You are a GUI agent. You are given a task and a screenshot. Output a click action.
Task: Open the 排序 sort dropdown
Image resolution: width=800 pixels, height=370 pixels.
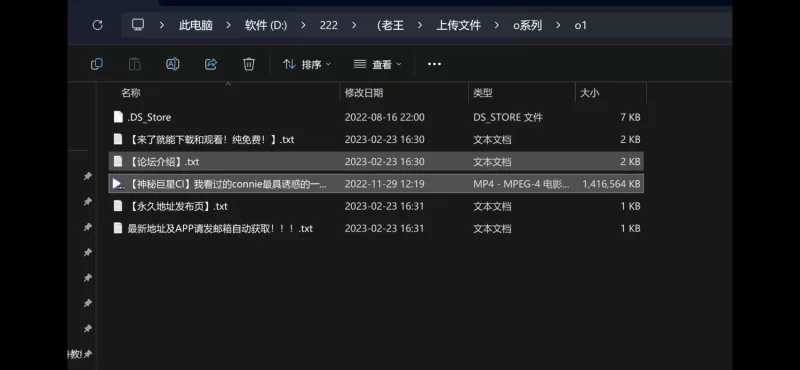[307, 64]
